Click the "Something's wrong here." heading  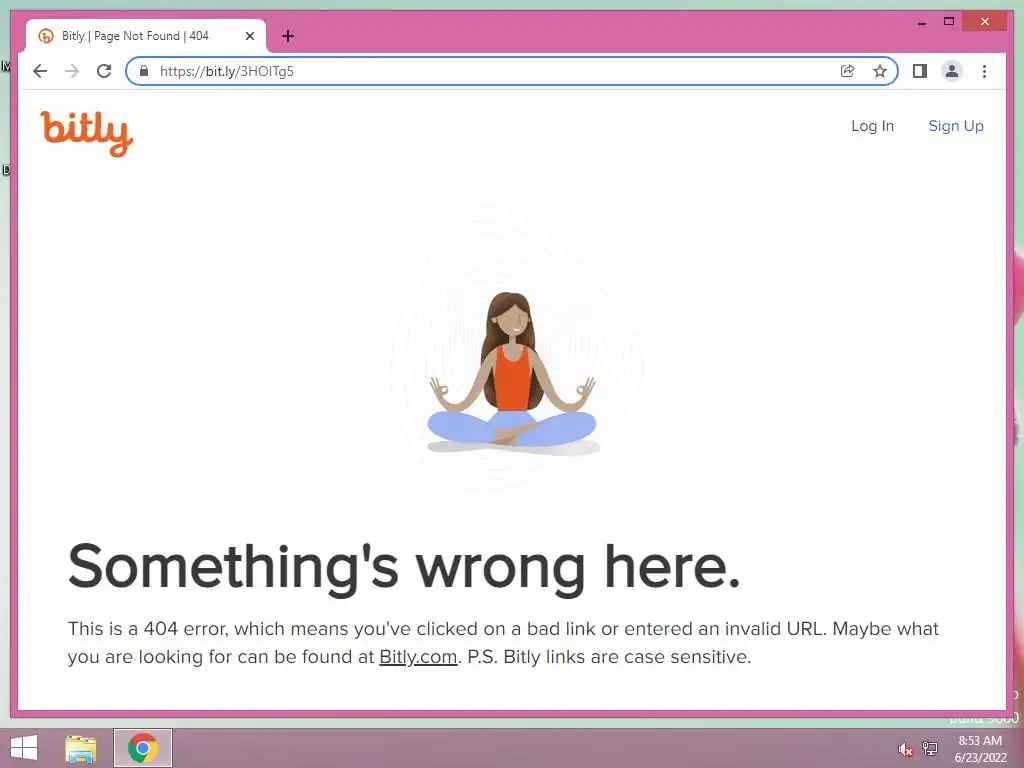point(404,568)
